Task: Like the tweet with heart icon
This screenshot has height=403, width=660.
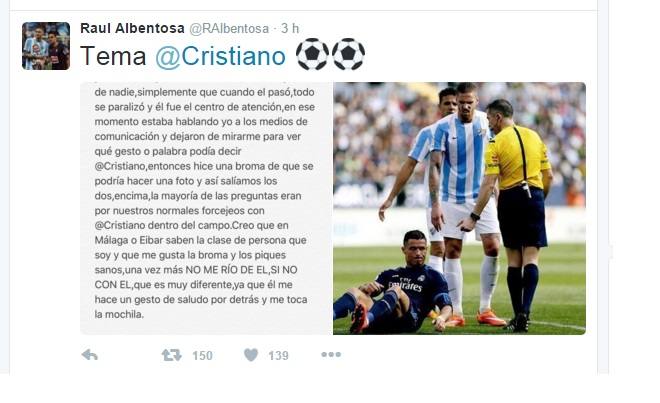Action: 251,355
